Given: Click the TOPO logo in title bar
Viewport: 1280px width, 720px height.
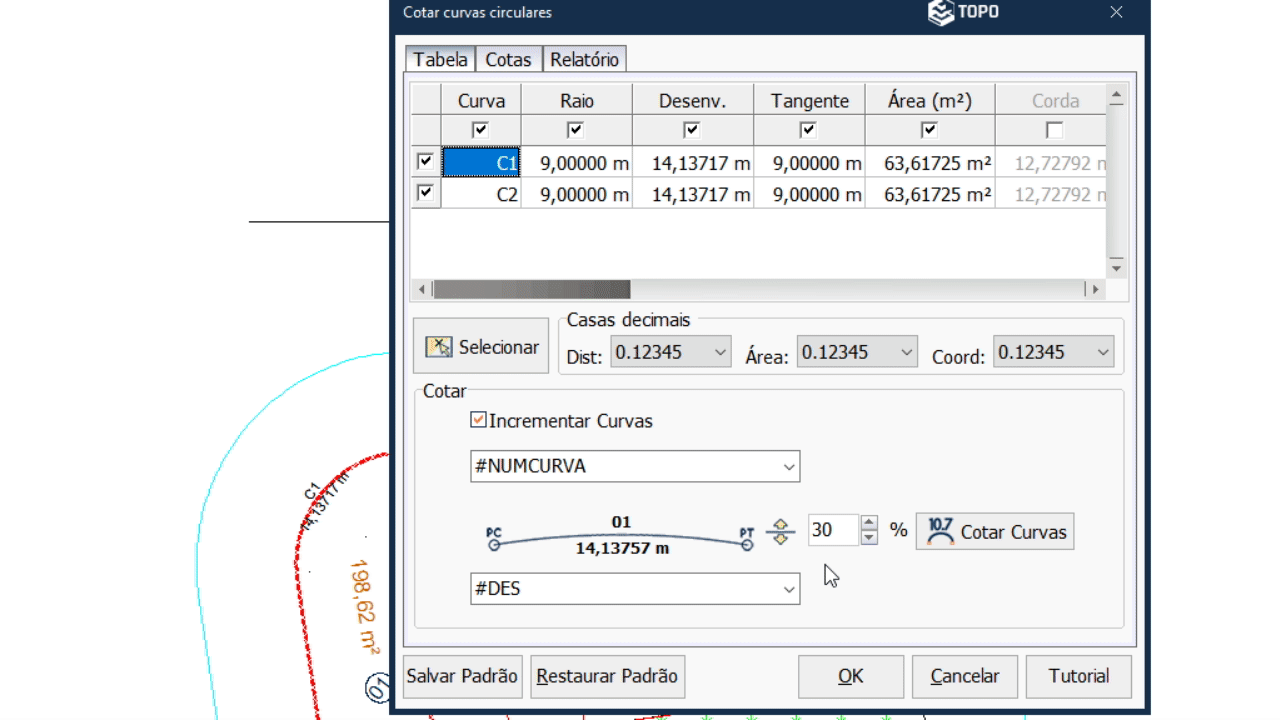Looking at the screenshot, I should 963,13.
